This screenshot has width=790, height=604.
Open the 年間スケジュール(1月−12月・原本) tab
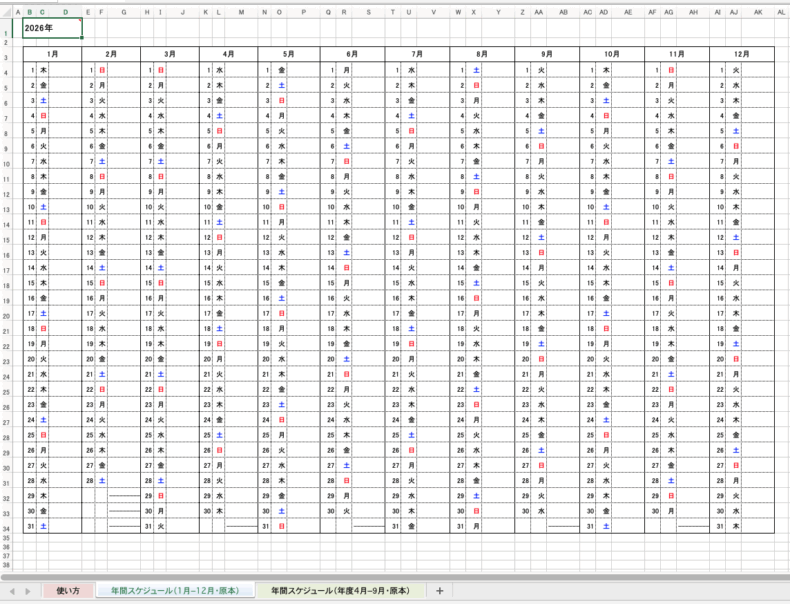[175, 591]
